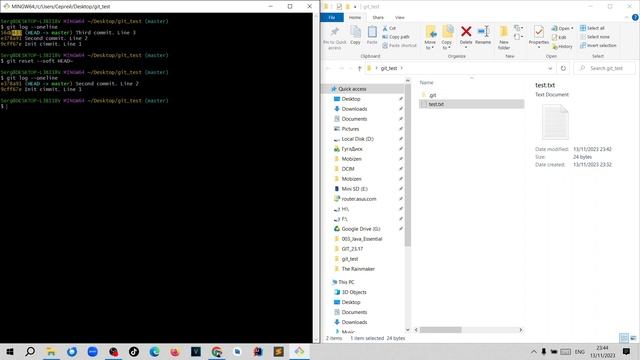Screen dimensions: 640x360
Task: Open taskbar Search magnifier
Action: (30, 351)
